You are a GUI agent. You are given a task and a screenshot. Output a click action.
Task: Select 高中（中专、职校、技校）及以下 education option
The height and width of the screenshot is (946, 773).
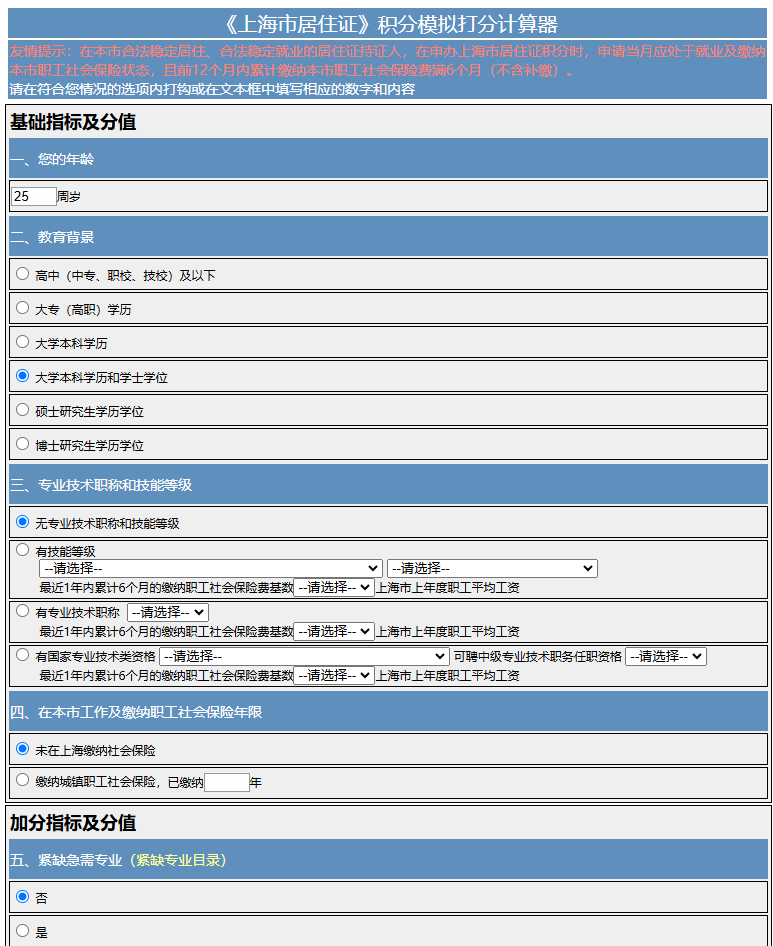(x=22, y=274)
